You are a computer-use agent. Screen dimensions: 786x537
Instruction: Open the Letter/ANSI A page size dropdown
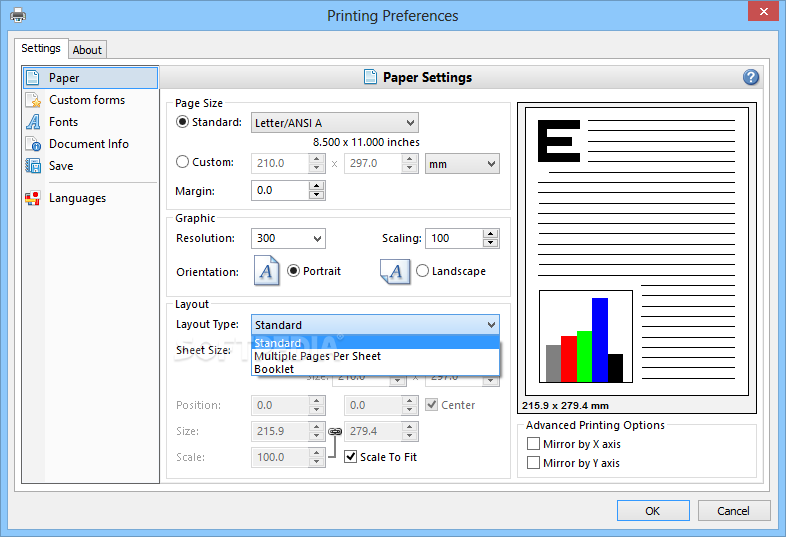[335, 123]
